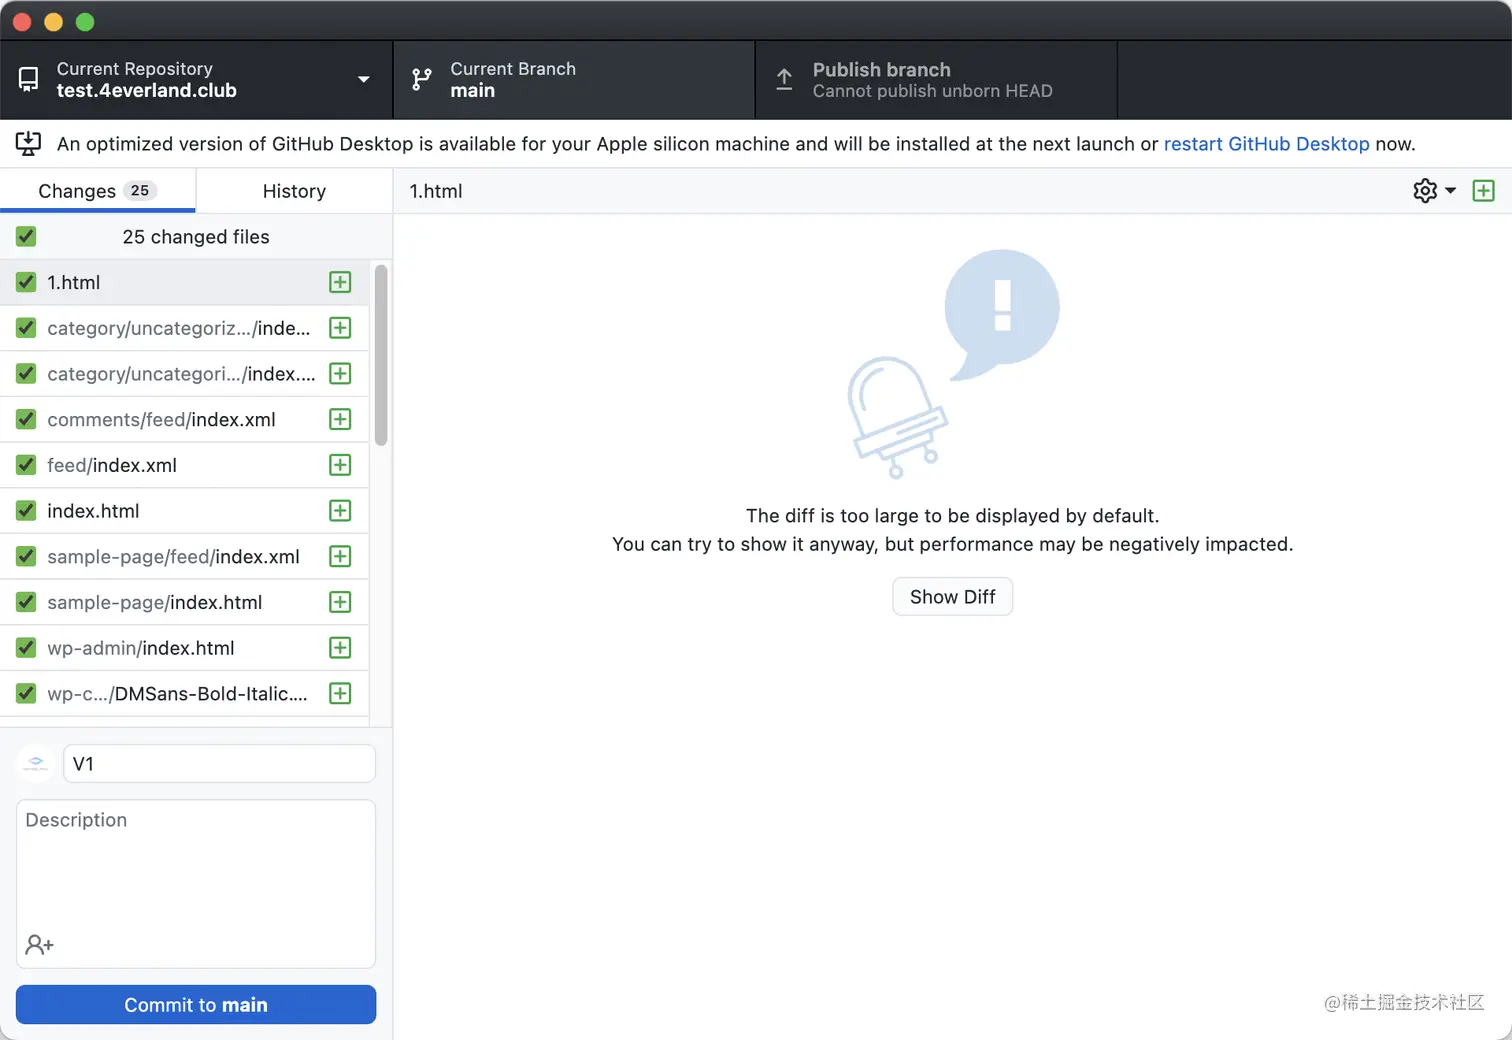Click the green new-file icon in diff header

tap(1484, 190)
